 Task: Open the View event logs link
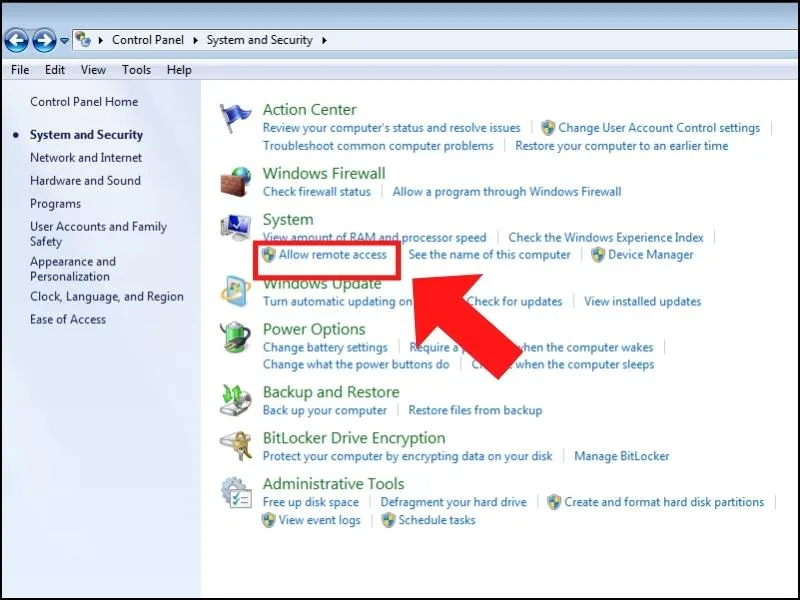pos(319,520)
